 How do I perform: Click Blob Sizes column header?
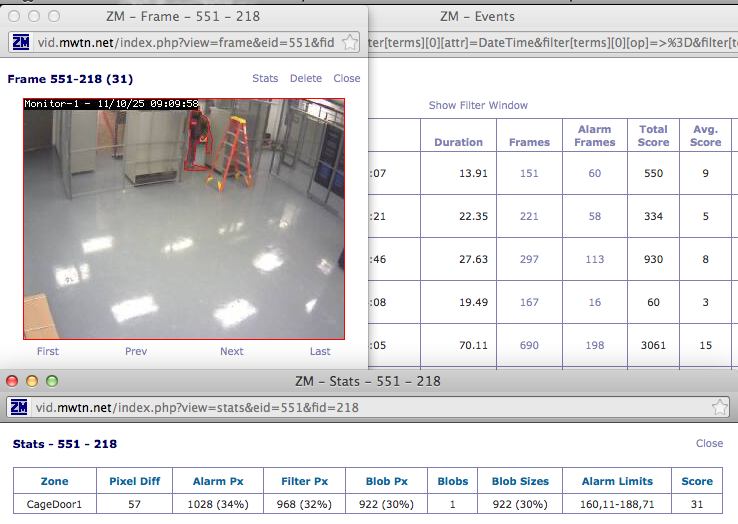tap(520, 481)
